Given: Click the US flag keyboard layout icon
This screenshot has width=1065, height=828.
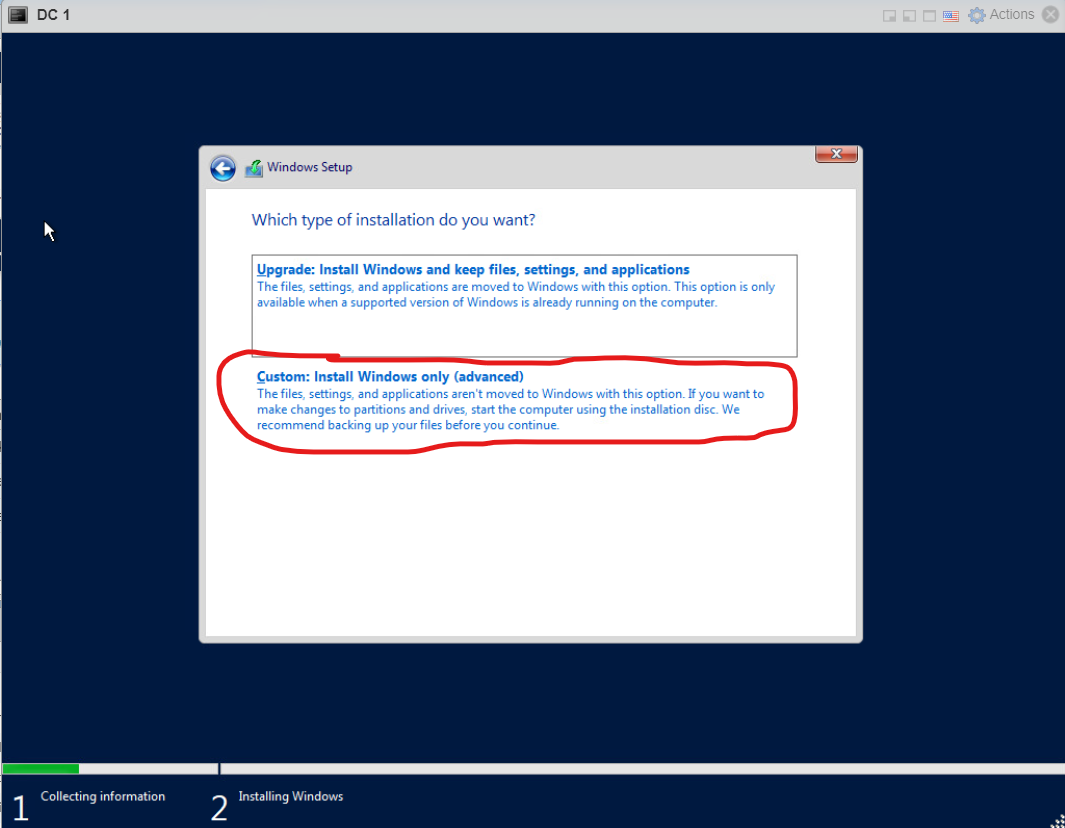Looking at the screenshot, I should (951, 15).
